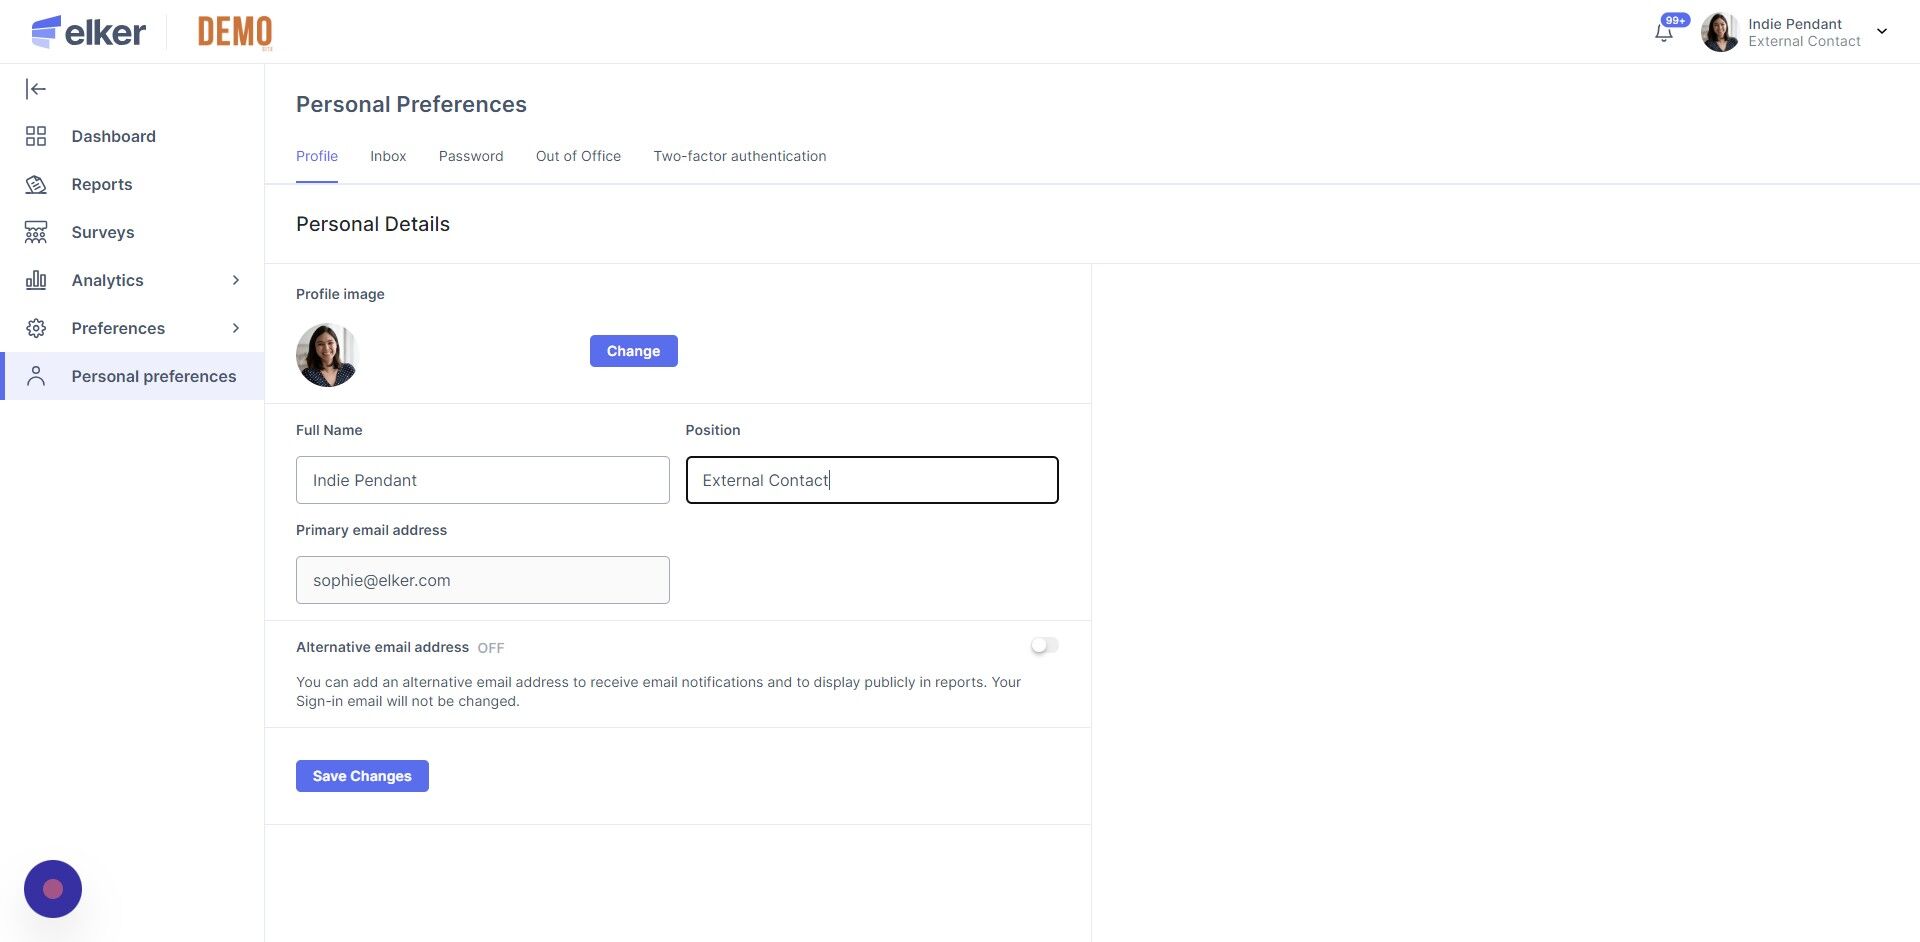Collapse the sidebar with the arrow icon
The image size is (1920, 942).
[x=36, y=89]
